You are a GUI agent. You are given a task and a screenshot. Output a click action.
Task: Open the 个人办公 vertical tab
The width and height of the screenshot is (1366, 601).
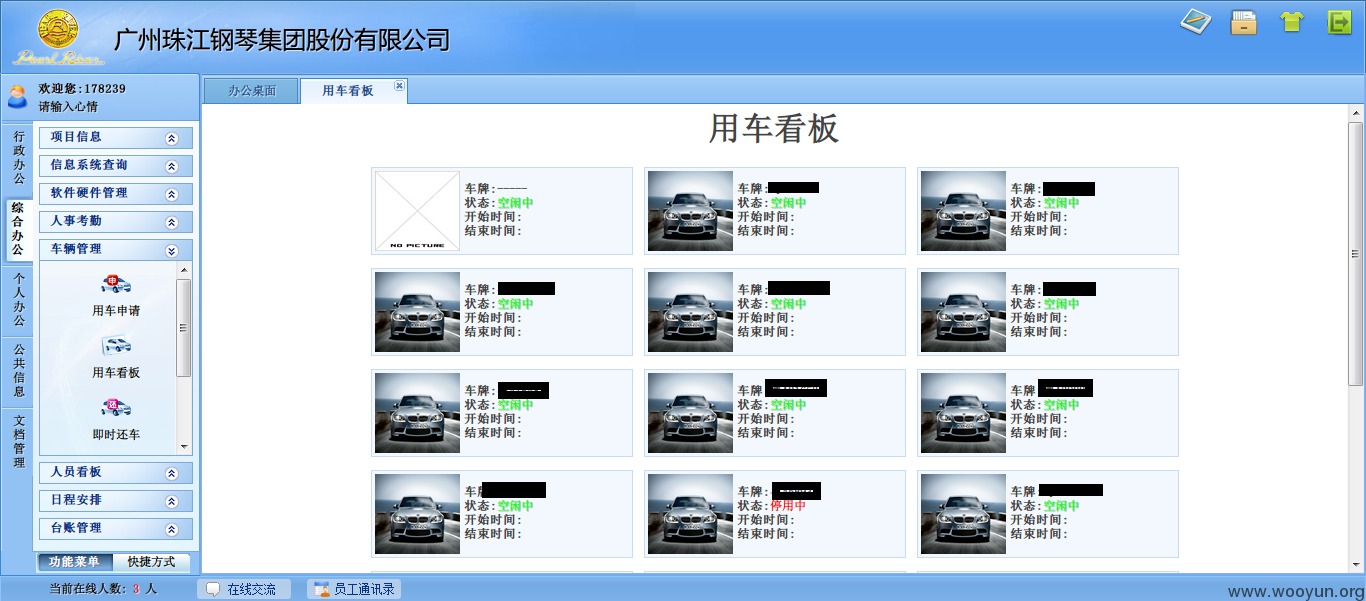(19, 300)
